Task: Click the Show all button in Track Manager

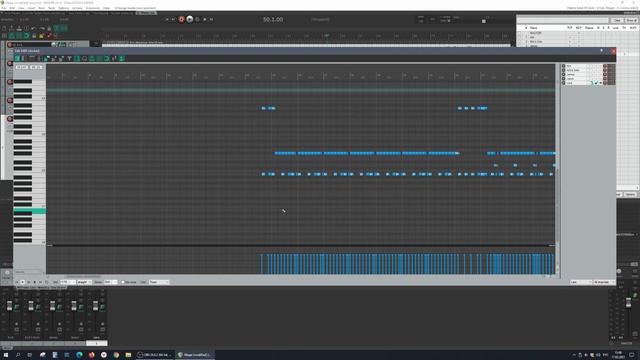Action: pyautogui.click(x=631, y=20)
